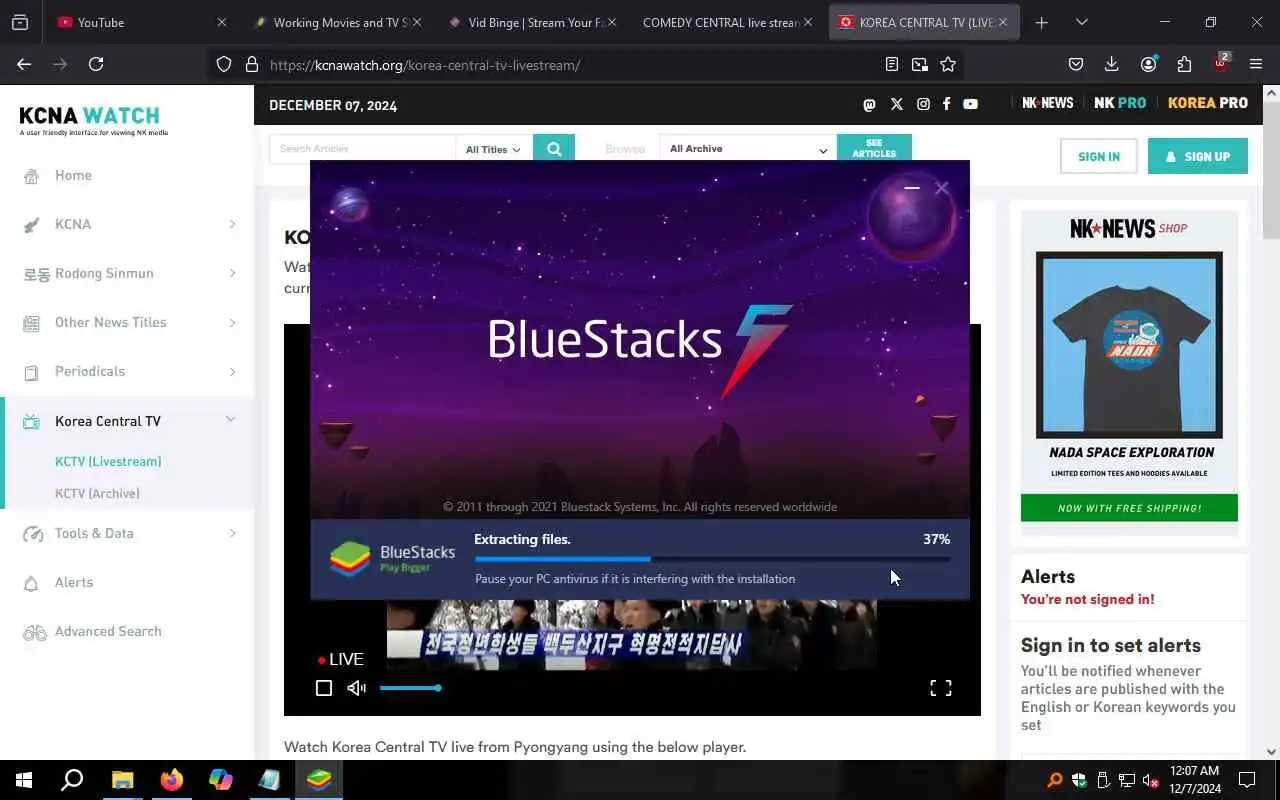This screenshot has width=1280, height=800.
Task: Open a new browser tab
Action: [1041, 22]
